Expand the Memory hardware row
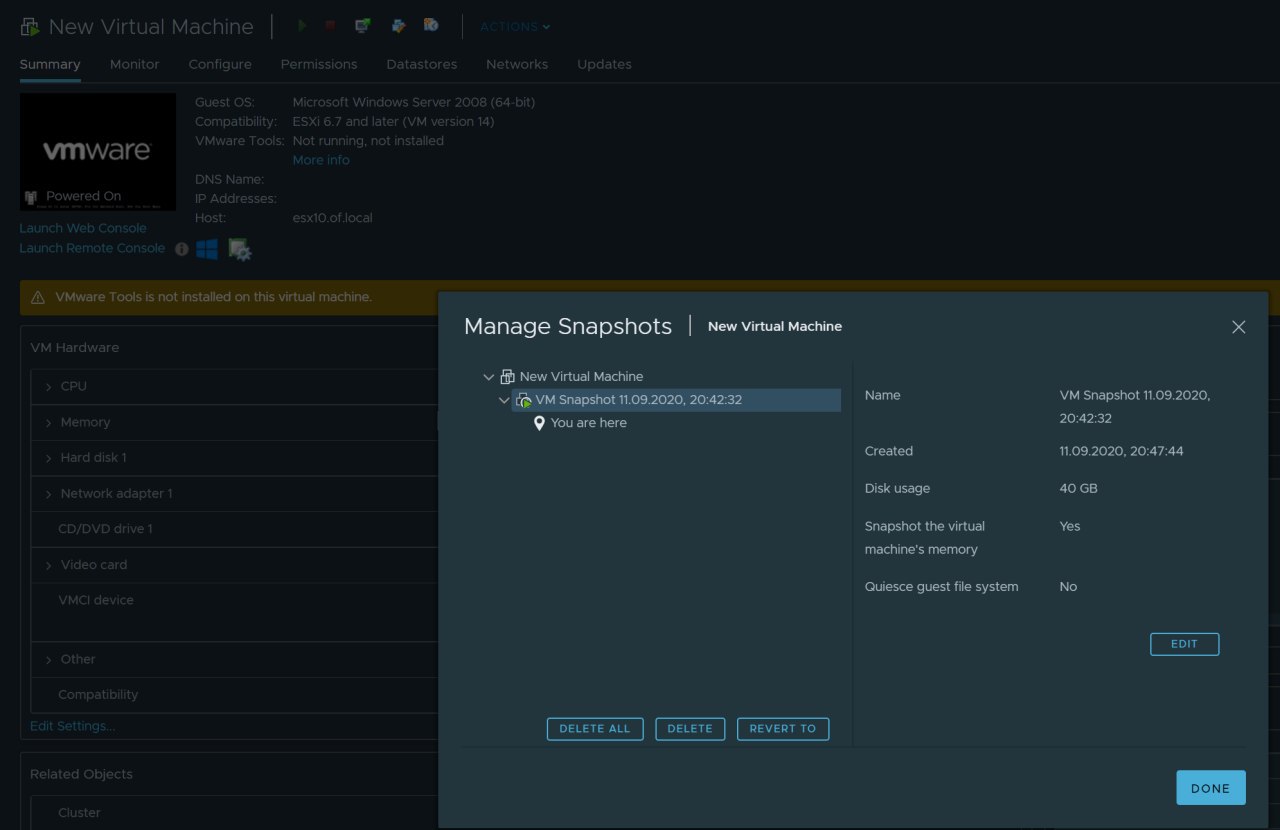This screenshot has height=830, width=1280. click(x=48, y=423)
